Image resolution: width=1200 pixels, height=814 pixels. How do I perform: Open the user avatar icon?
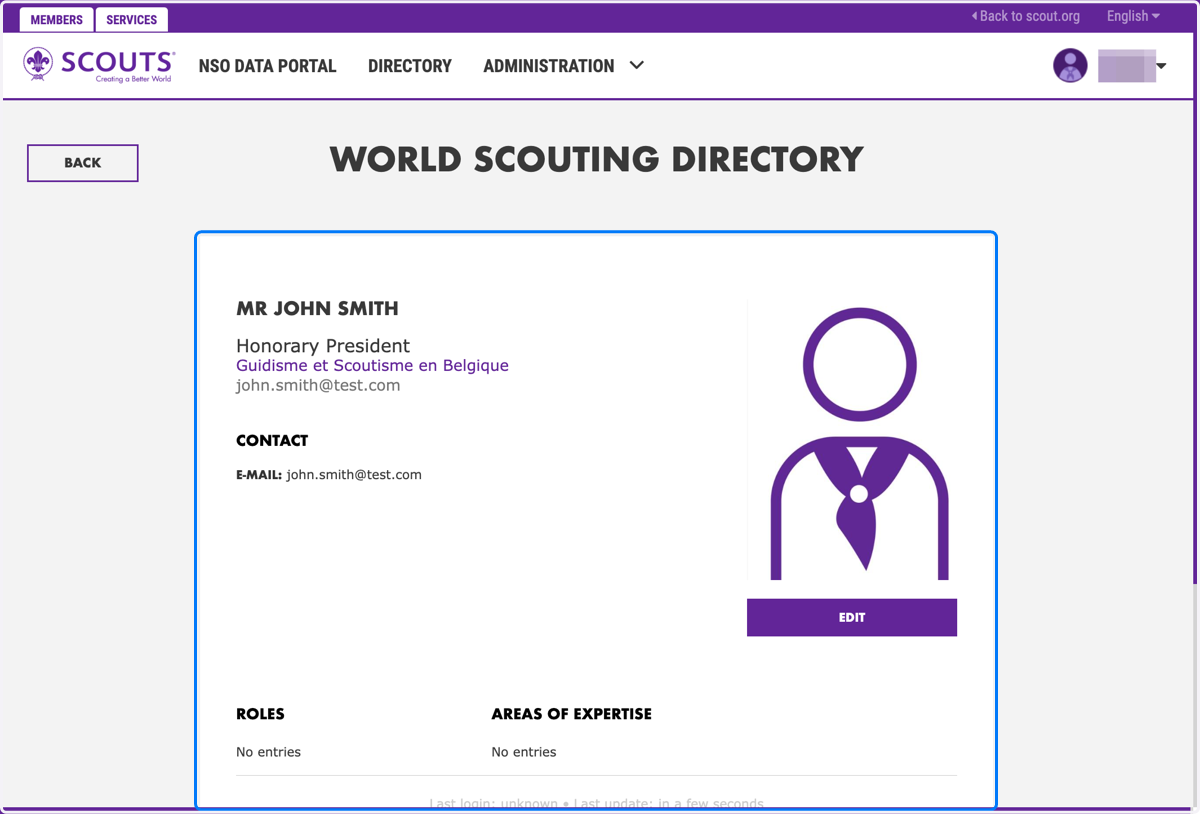pos(1070,66)
